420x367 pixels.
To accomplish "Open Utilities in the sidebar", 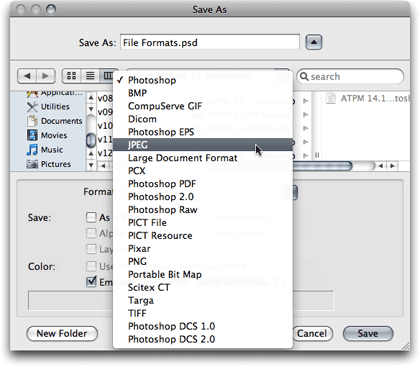I will pos(48,107).
